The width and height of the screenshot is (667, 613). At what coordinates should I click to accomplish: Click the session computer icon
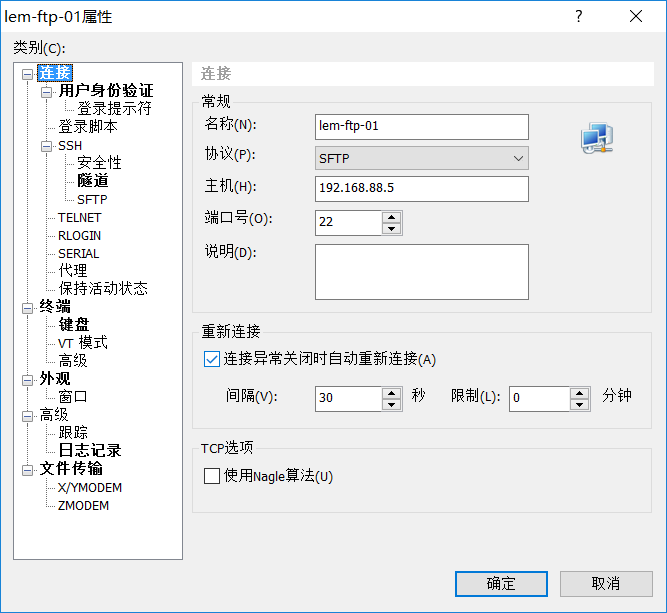pos(597,138)
